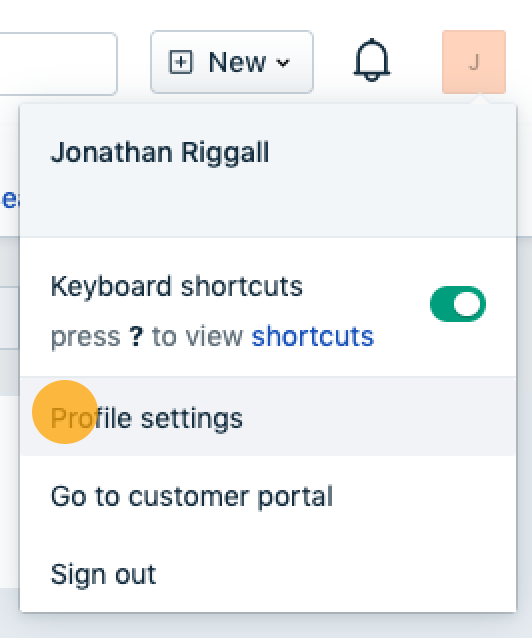The height and width of the screenshot is (638, 532).
Task: Click the plus icon inside New button
Action: [180, 62]
